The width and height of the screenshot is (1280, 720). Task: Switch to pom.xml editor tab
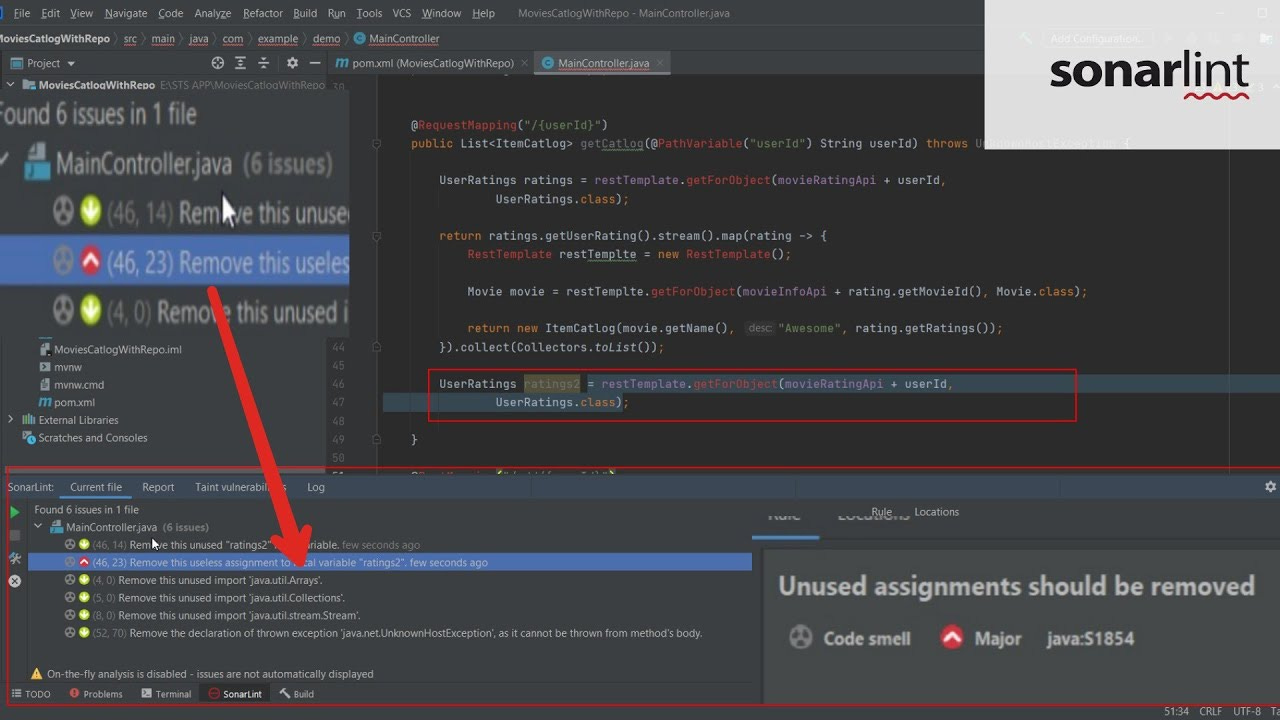click(431, 63)
